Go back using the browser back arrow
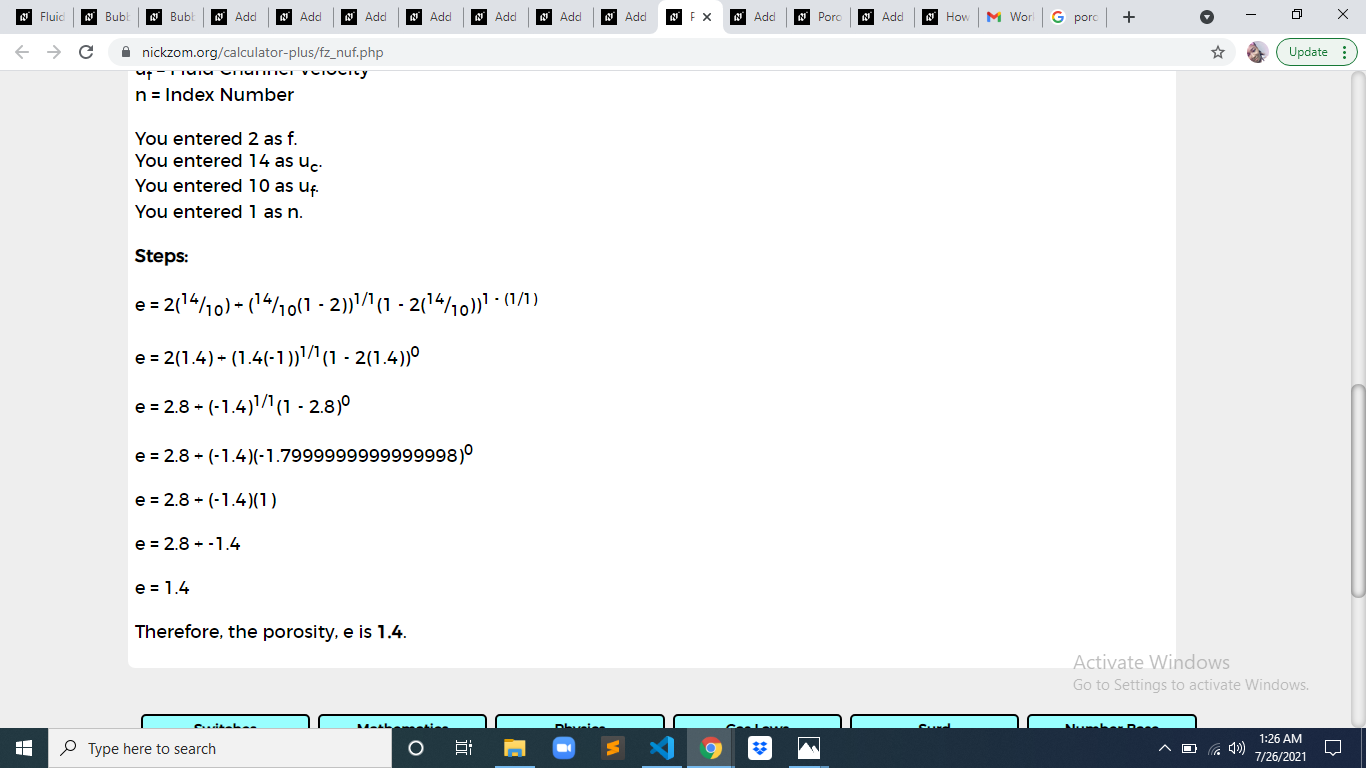This screenshot has width=1366, height=768. click(x=24, y=52)
